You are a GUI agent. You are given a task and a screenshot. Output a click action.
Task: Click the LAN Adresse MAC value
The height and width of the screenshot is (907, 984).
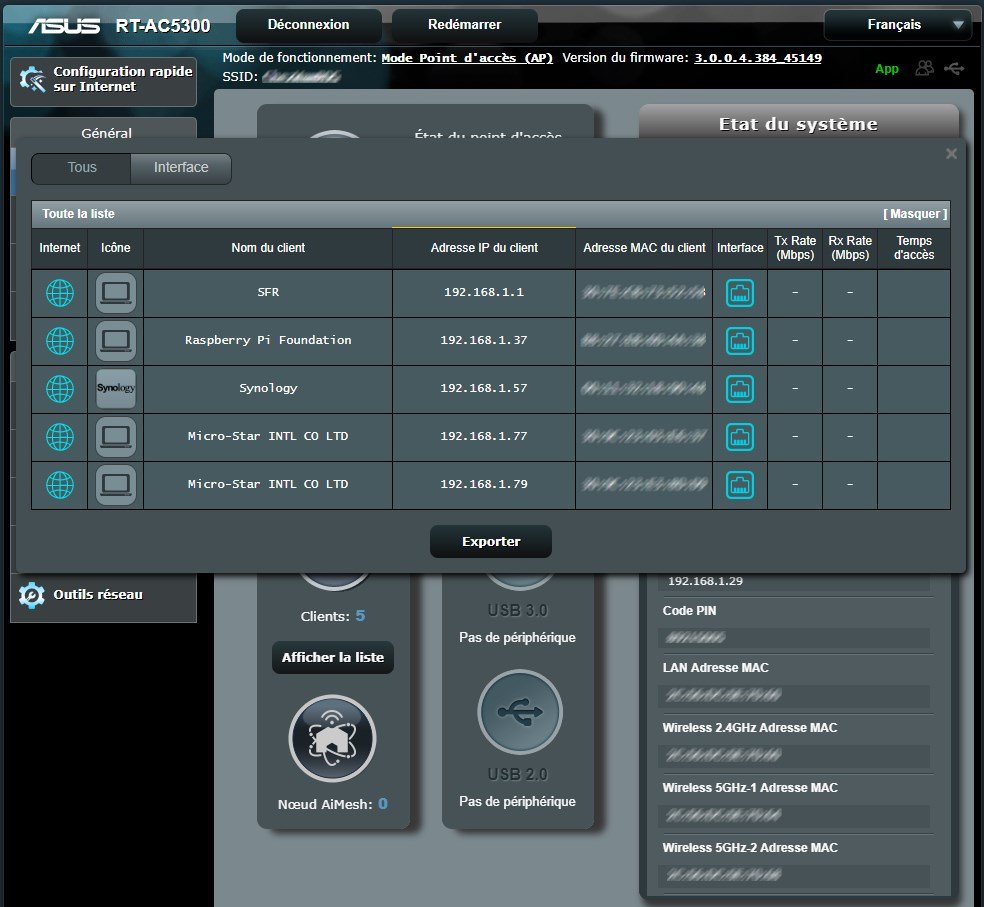pos(794,695)
